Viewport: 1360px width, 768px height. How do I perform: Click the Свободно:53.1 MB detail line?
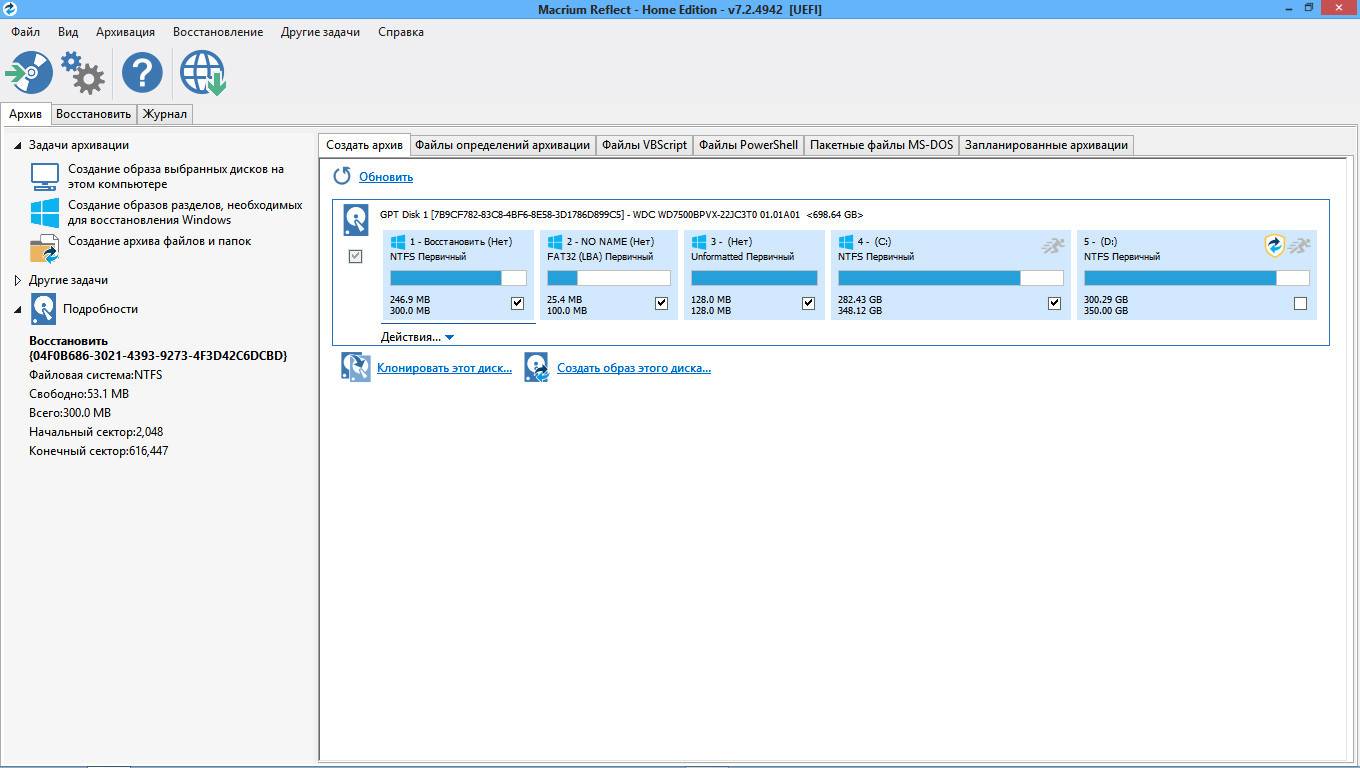click(79, 394)
